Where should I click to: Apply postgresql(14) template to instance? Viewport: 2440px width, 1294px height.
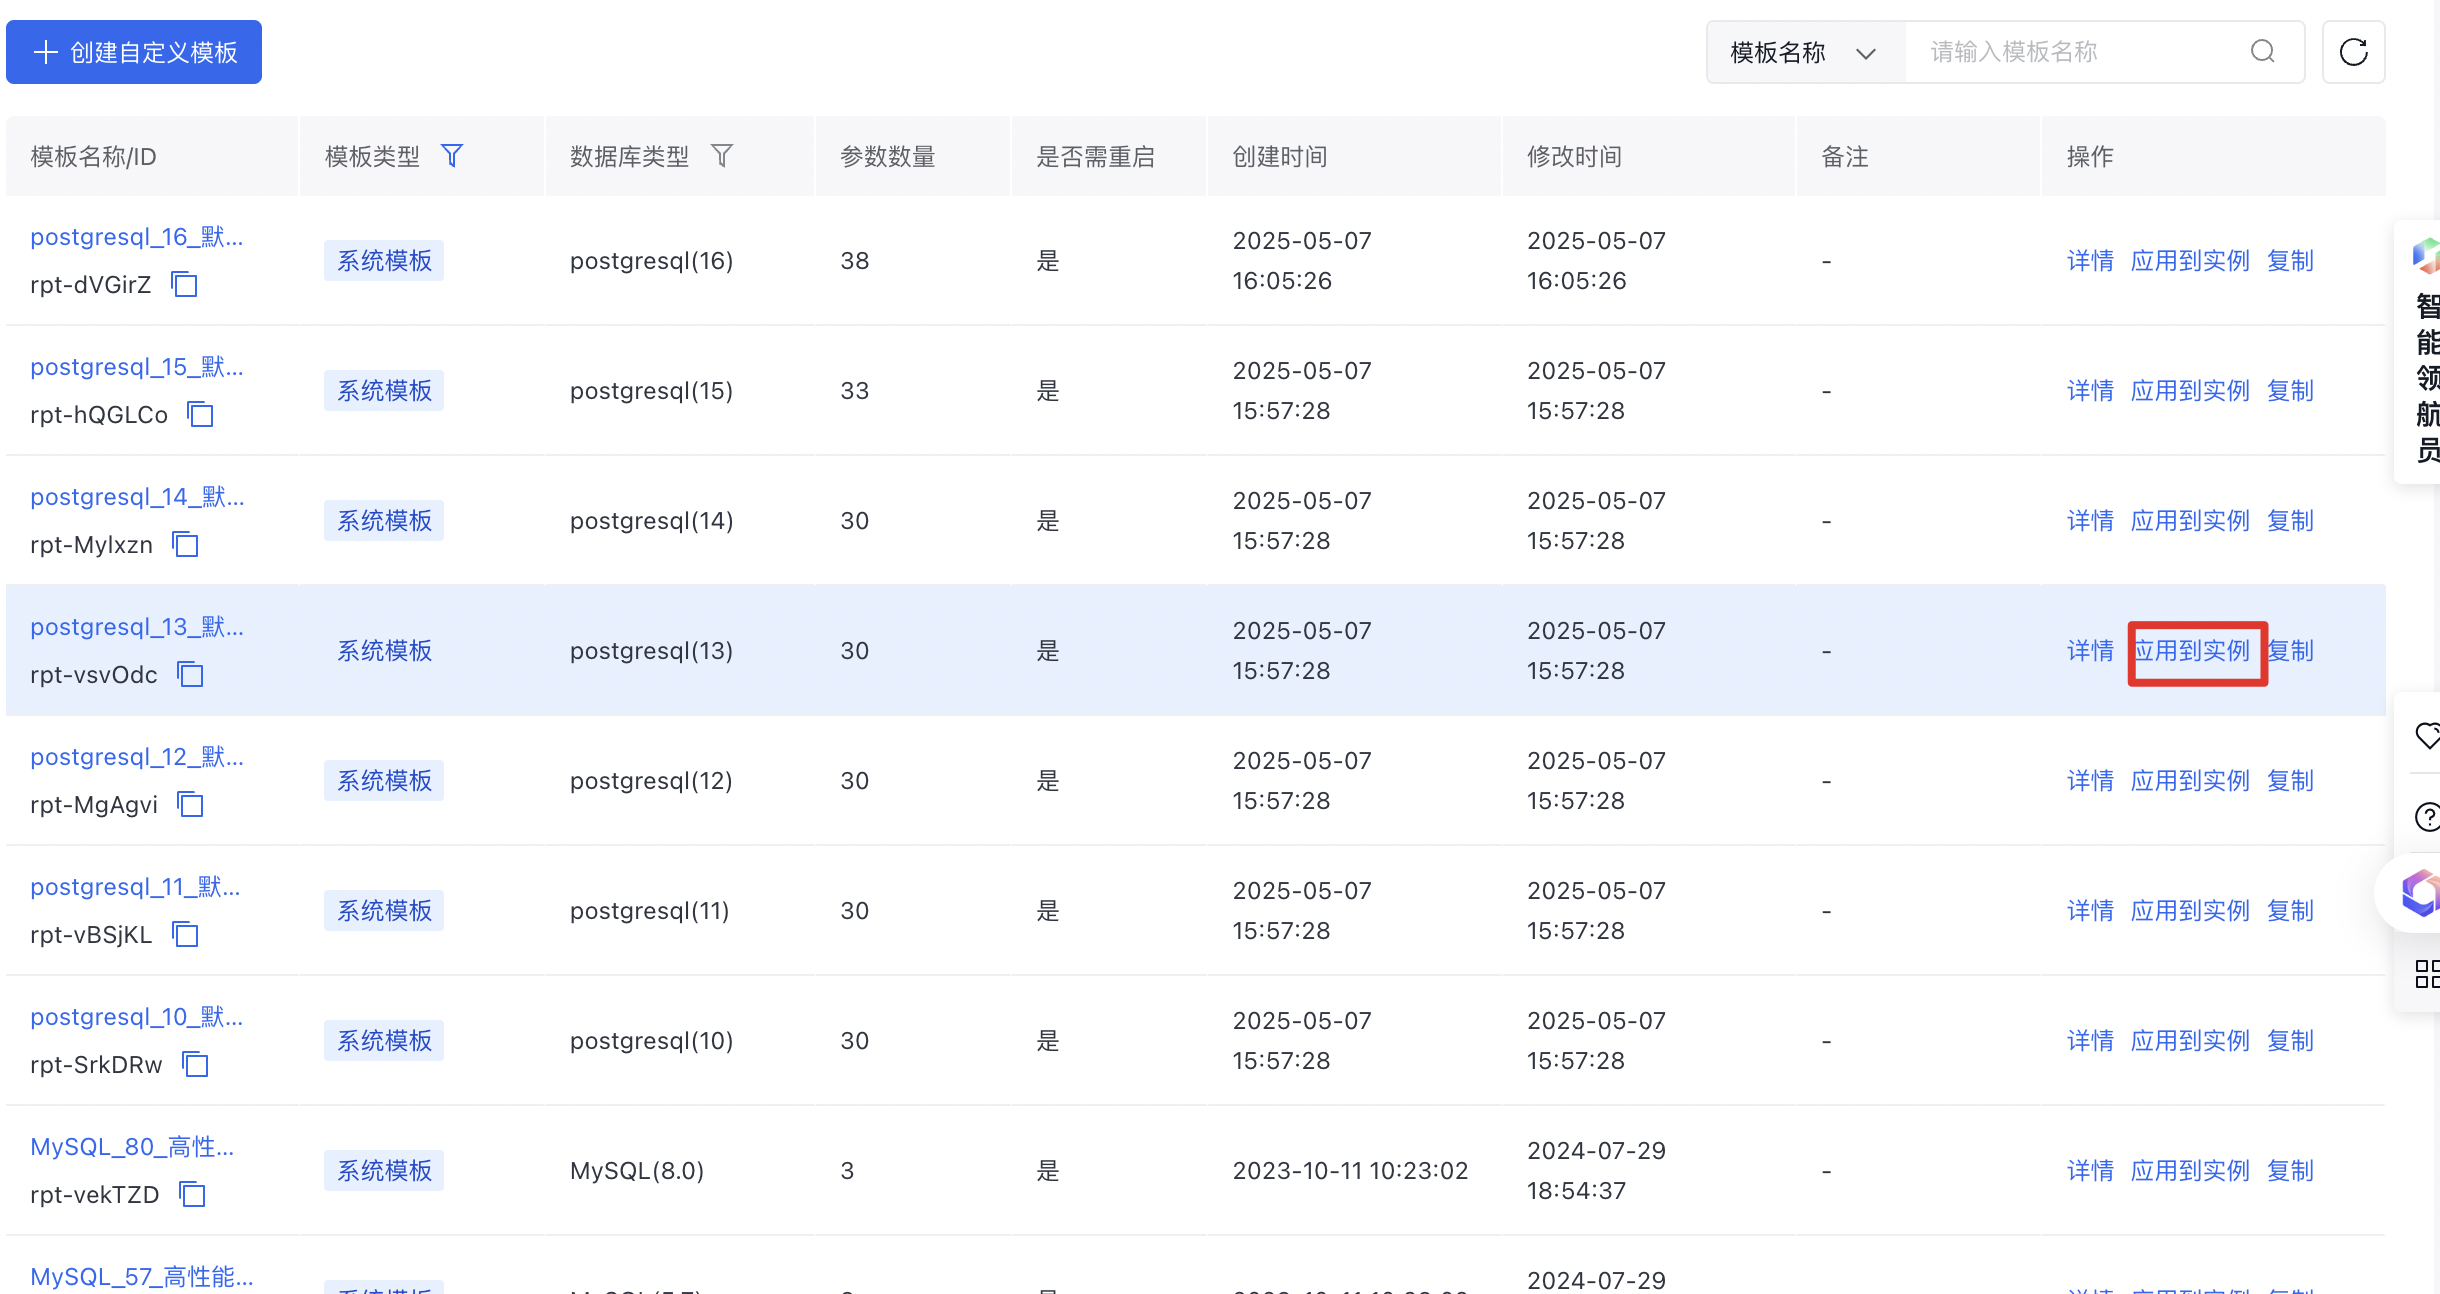(x=2190, y=521)
